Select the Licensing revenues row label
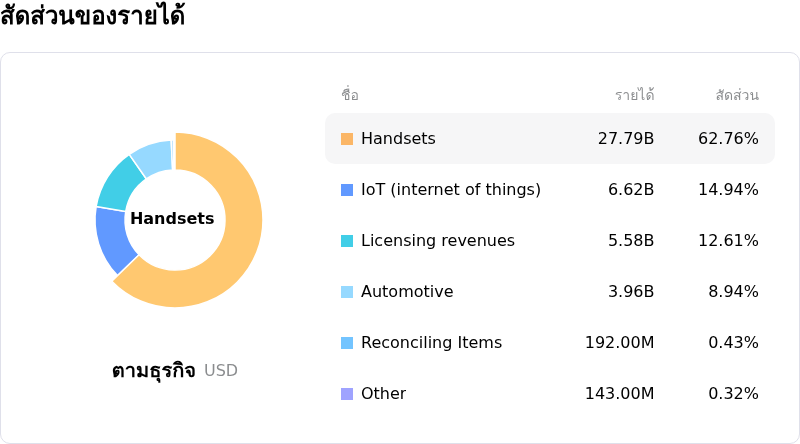This screenshot has width=800, height=444. 437,241
